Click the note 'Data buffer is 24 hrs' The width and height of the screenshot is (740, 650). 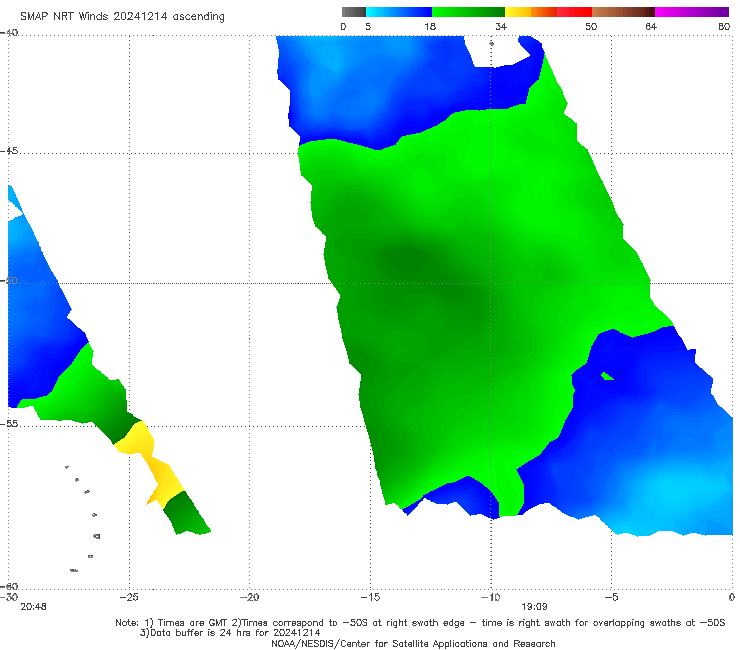201,633
